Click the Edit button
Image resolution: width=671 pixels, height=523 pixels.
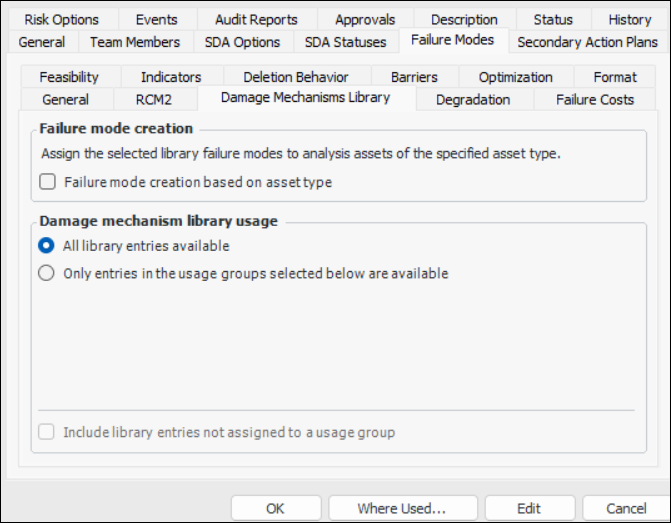point(529,508)
